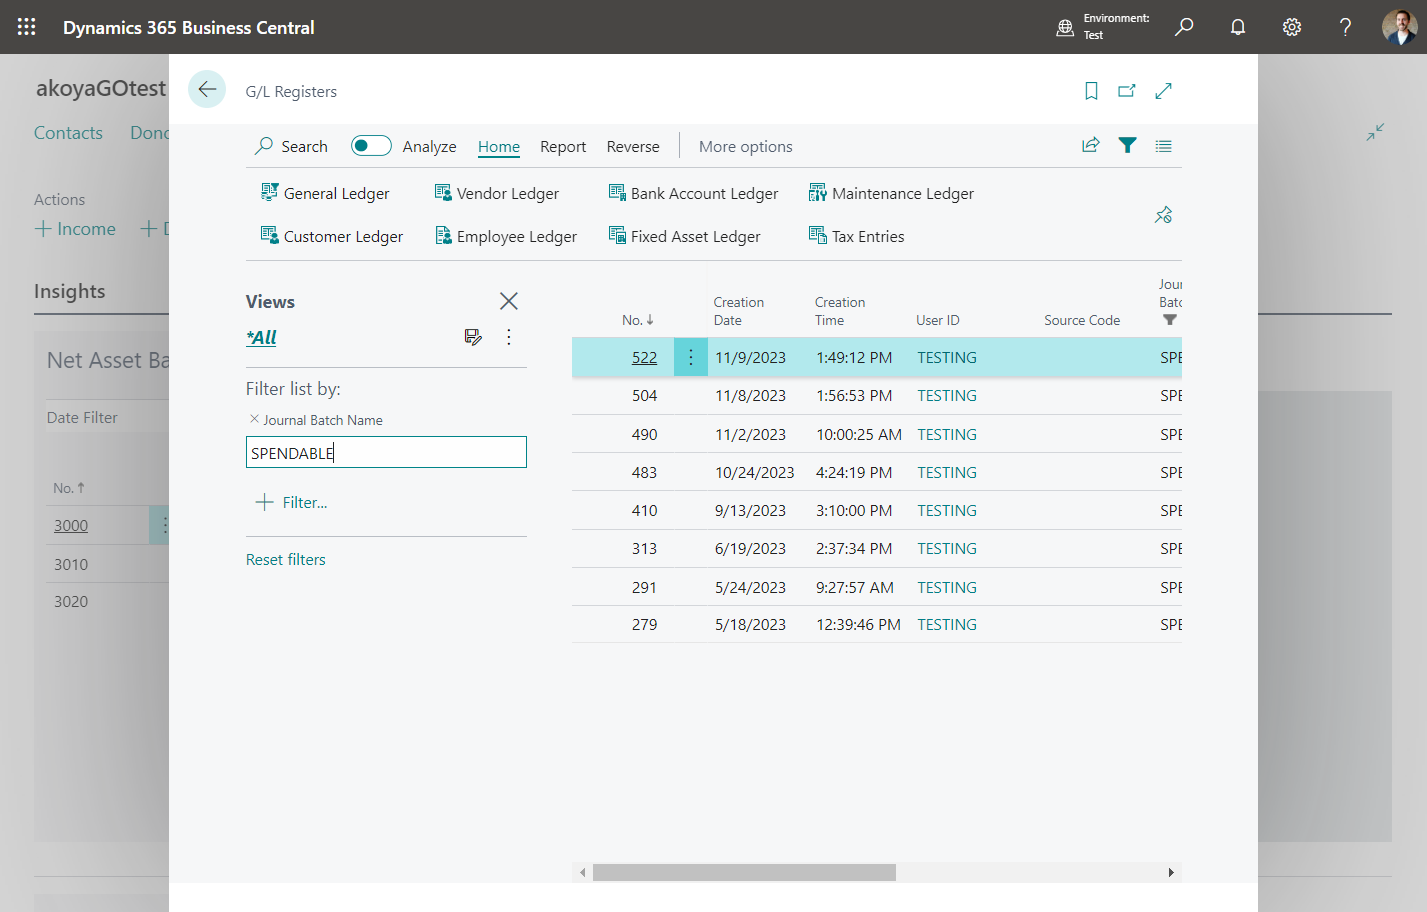This screenshot has height=912, width=1427.
Task: Select the Home tab
Action: click(x=499, y=146)
